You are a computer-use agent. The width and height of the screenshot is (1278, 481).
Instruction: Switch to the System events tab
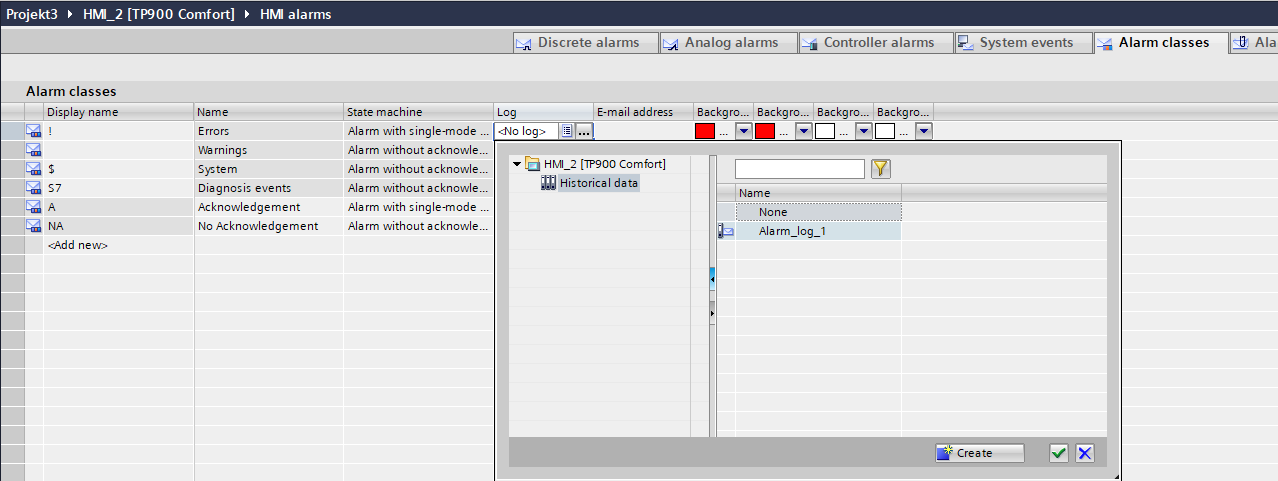(1022, 43)
